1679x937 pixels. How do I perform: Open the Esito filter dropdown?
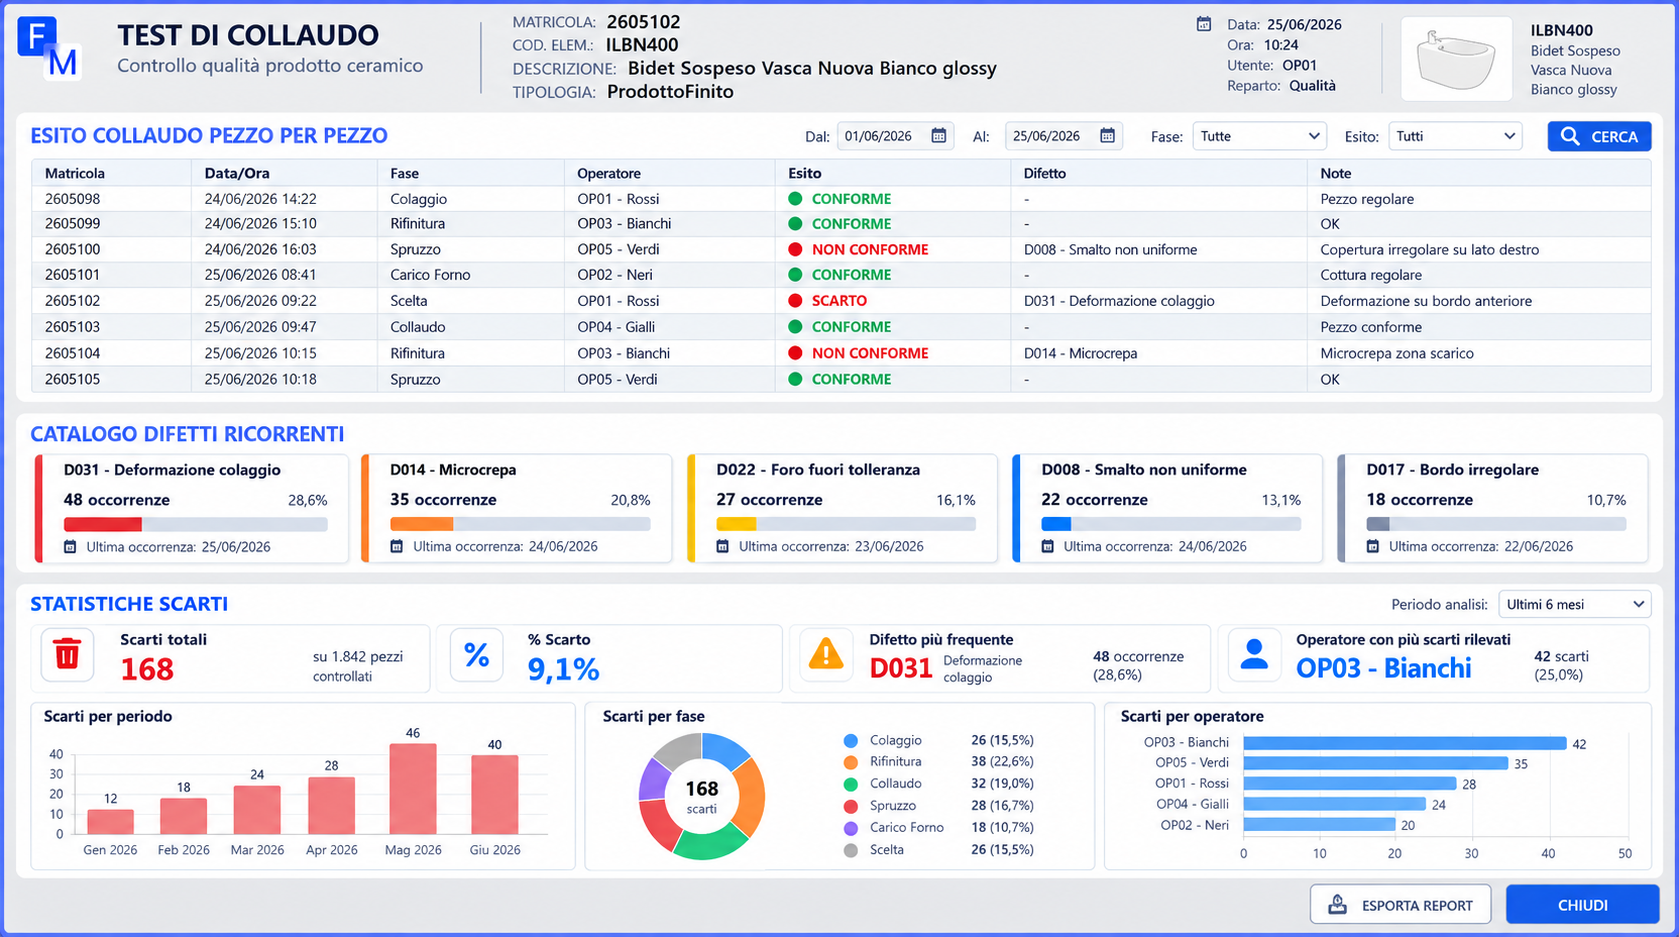(x=1455, y=136)
